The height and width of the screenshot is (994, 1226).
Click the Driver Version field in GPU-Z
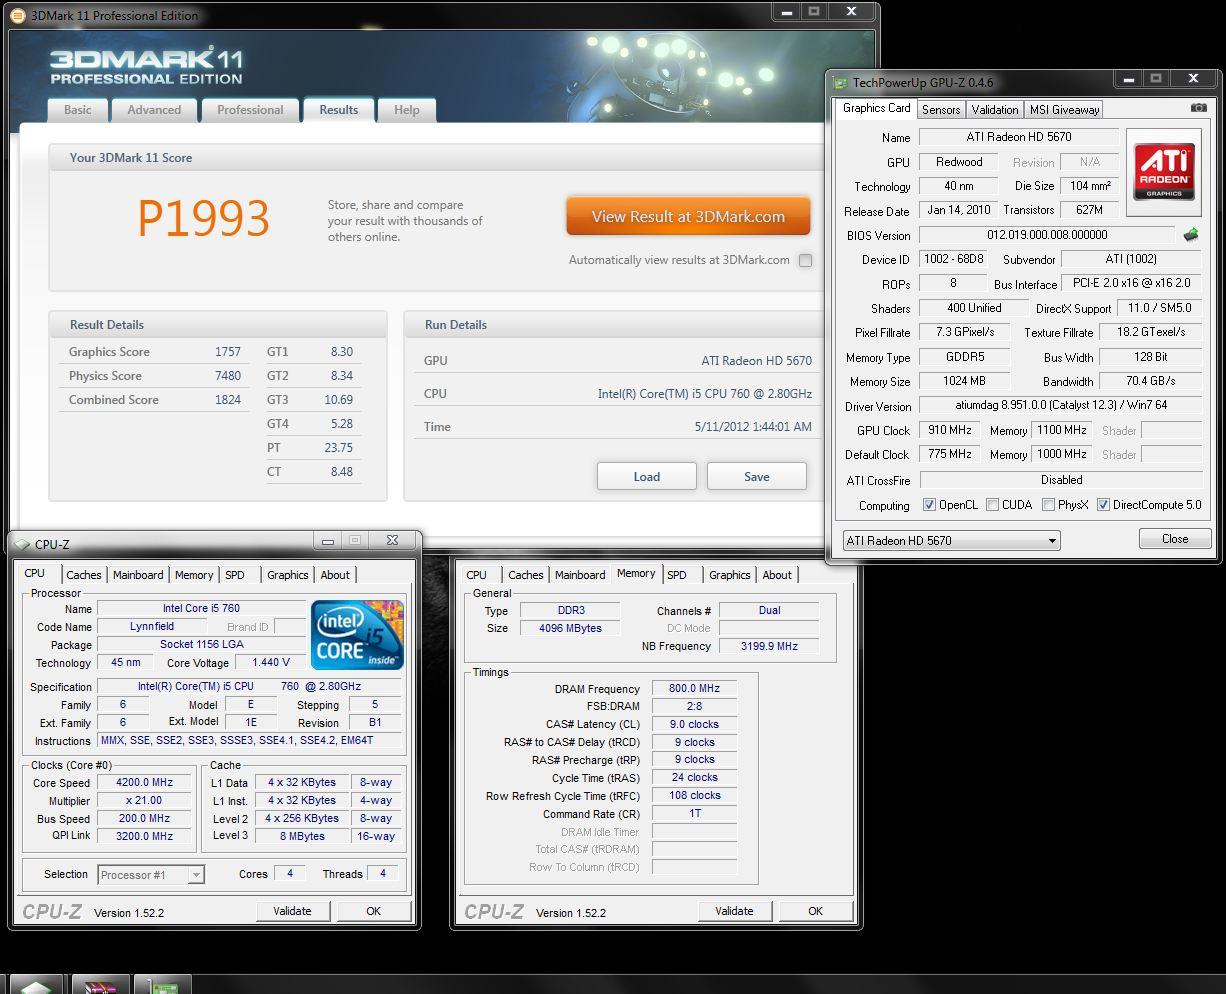pyautogui.click(x=1061, y=405)
